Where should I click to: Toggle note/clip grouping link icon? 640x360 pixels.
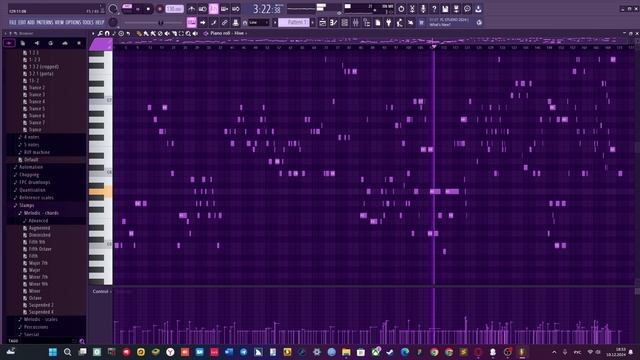pos(224,22)
